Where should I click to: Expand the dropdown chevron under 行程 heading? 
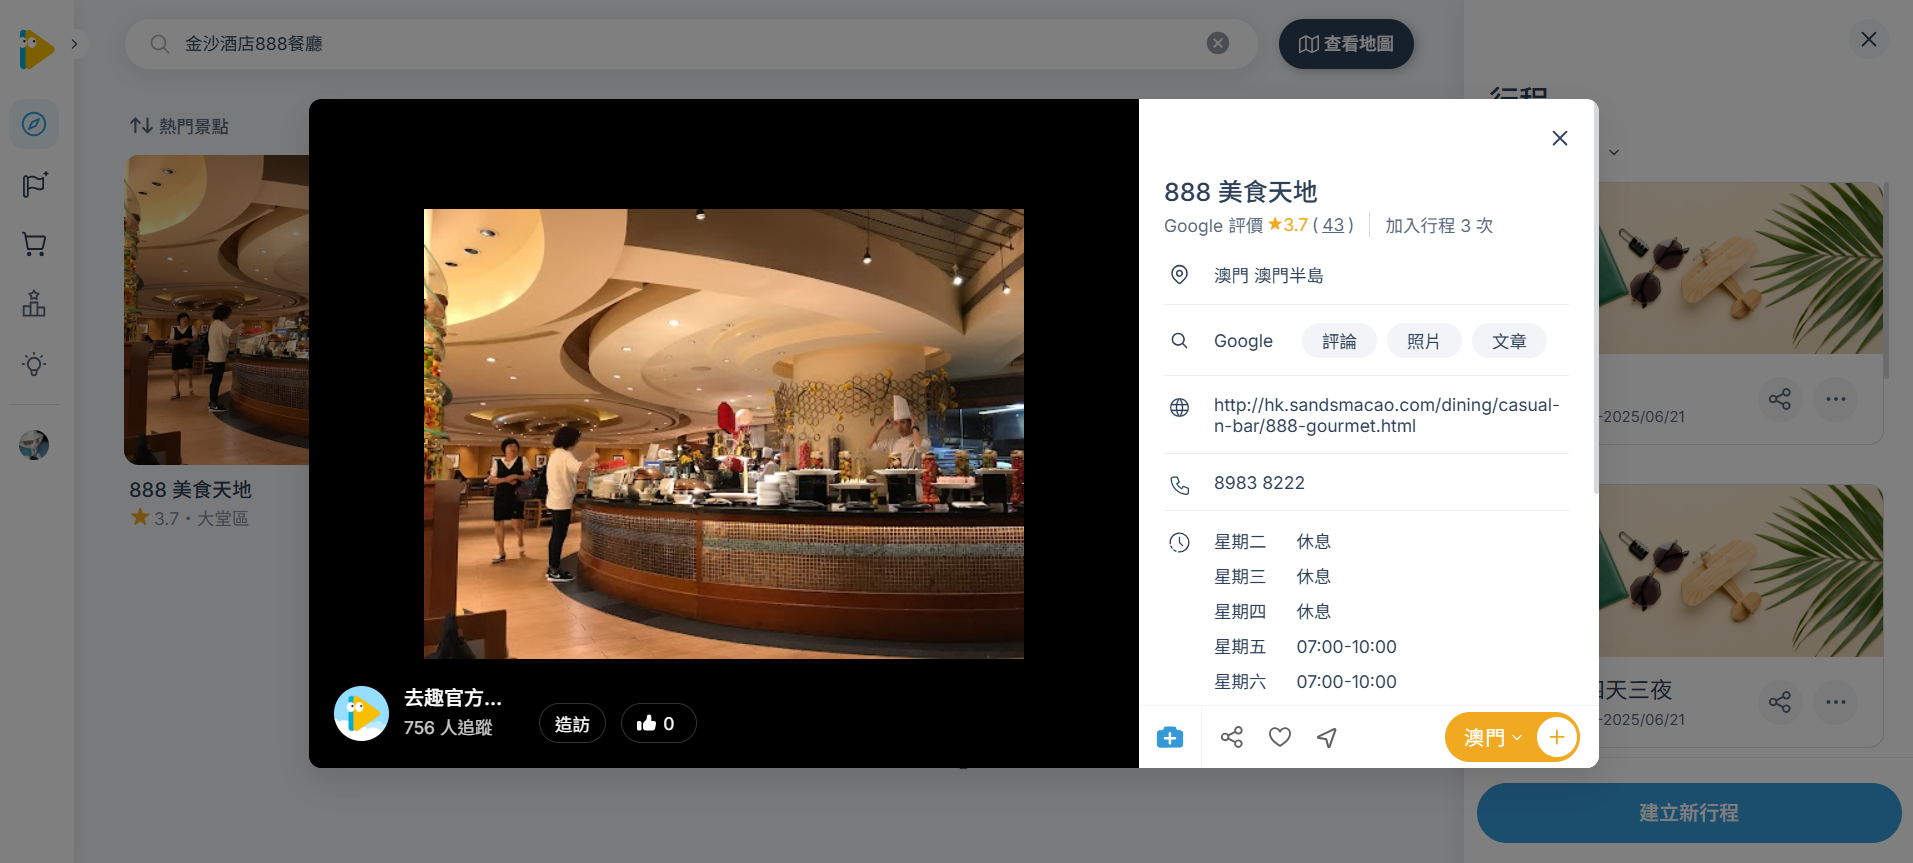1613,153
